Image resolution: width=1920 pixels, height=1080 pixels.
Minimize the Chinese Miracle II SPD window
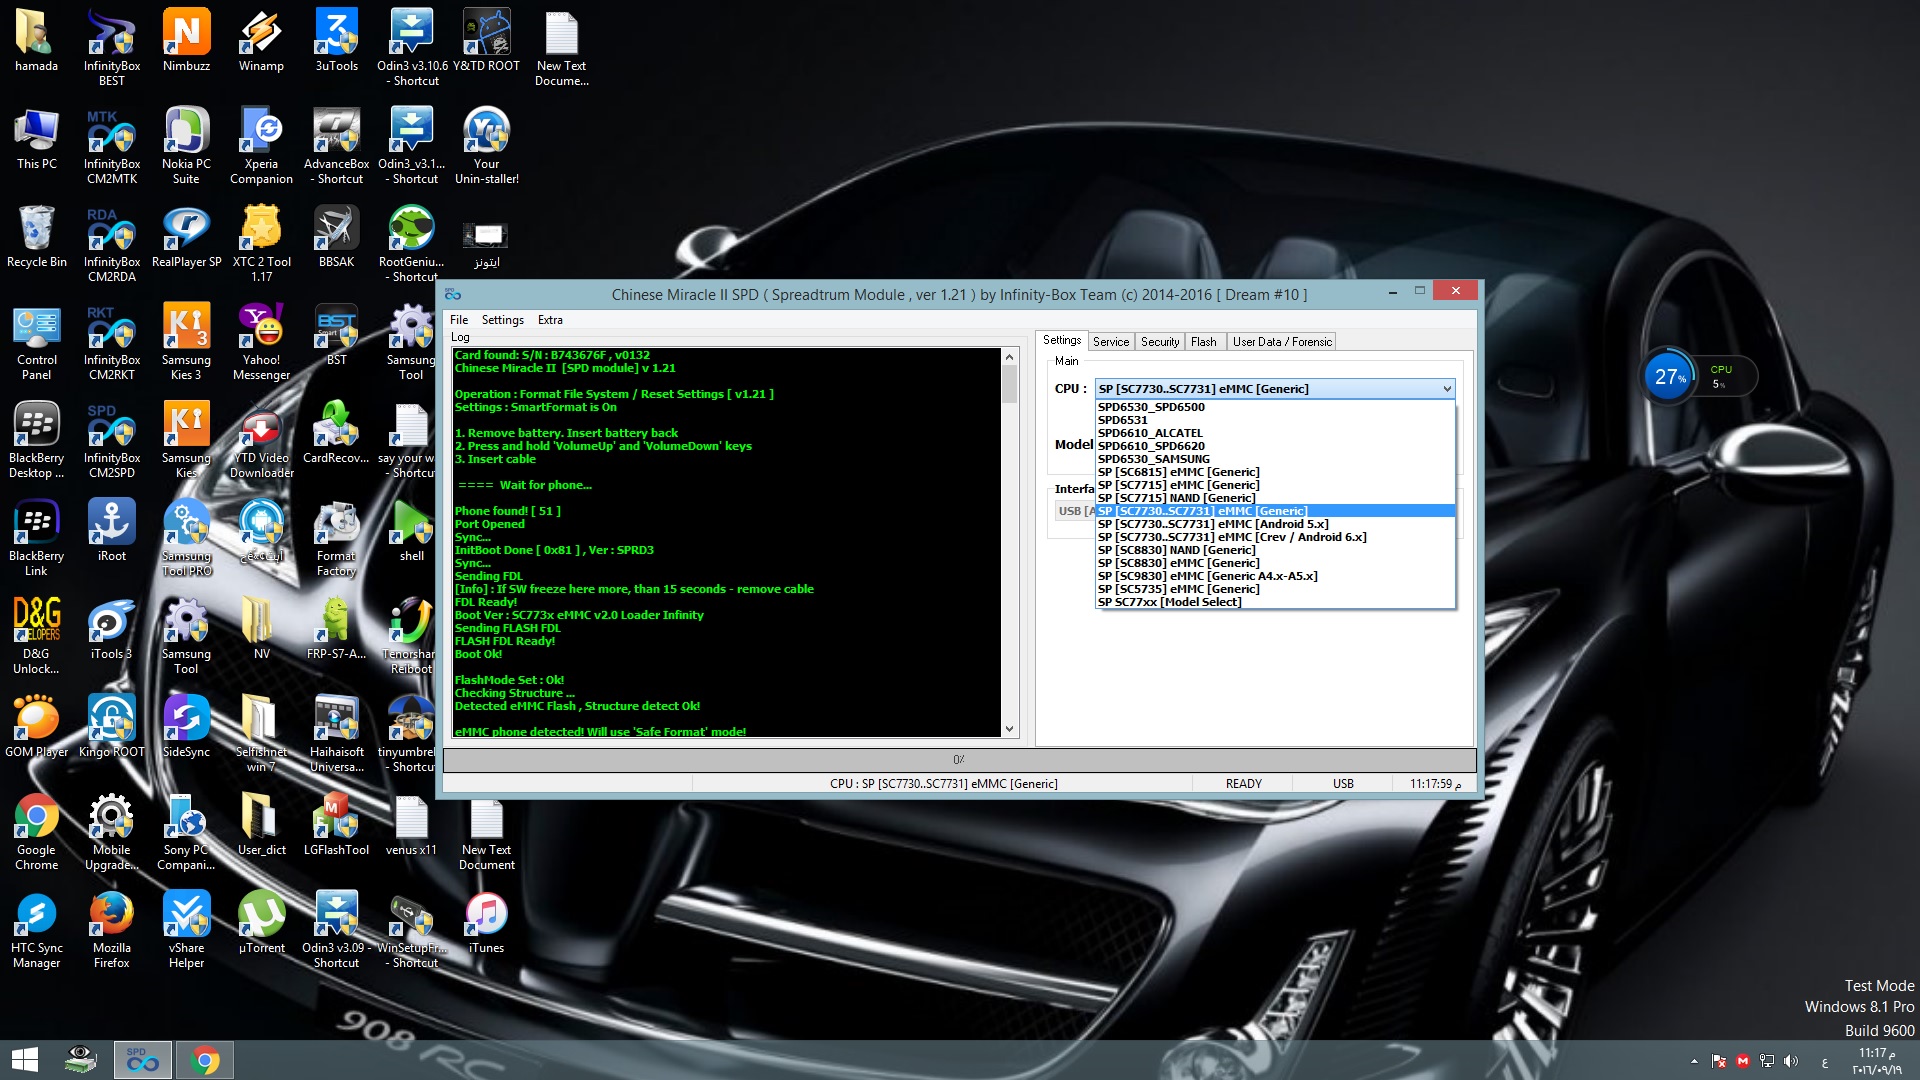click(1392, 292)
